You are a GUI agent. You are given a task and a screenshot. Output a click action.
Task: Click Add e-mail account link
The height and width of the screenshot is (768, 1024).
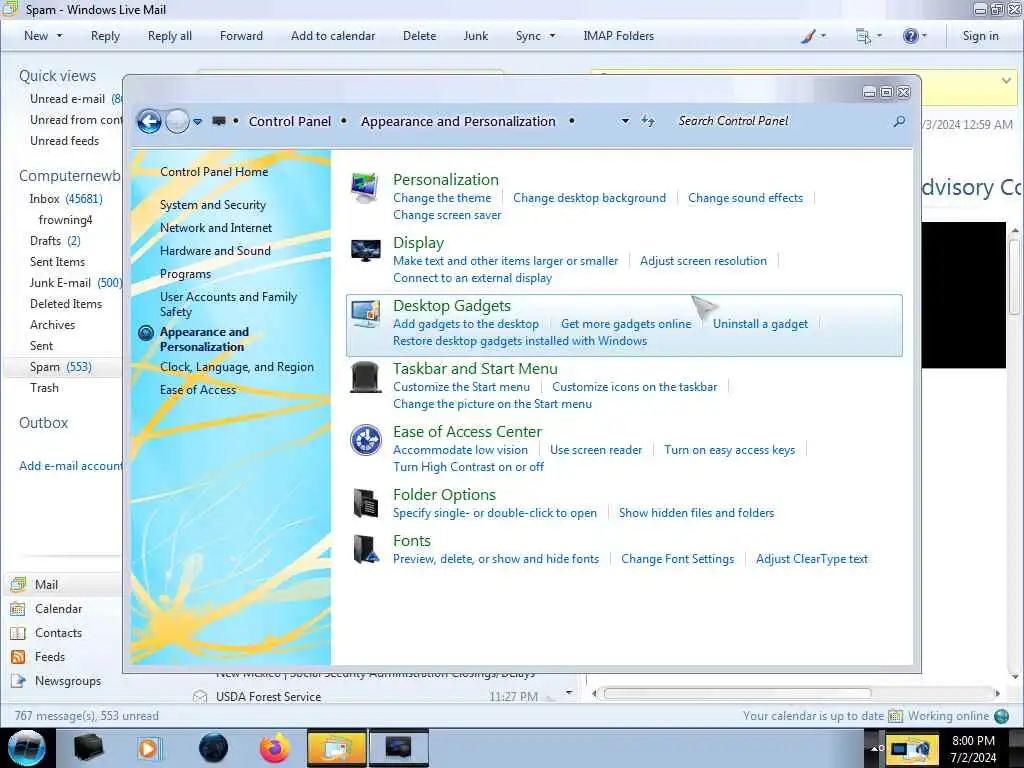pos(71,466)
